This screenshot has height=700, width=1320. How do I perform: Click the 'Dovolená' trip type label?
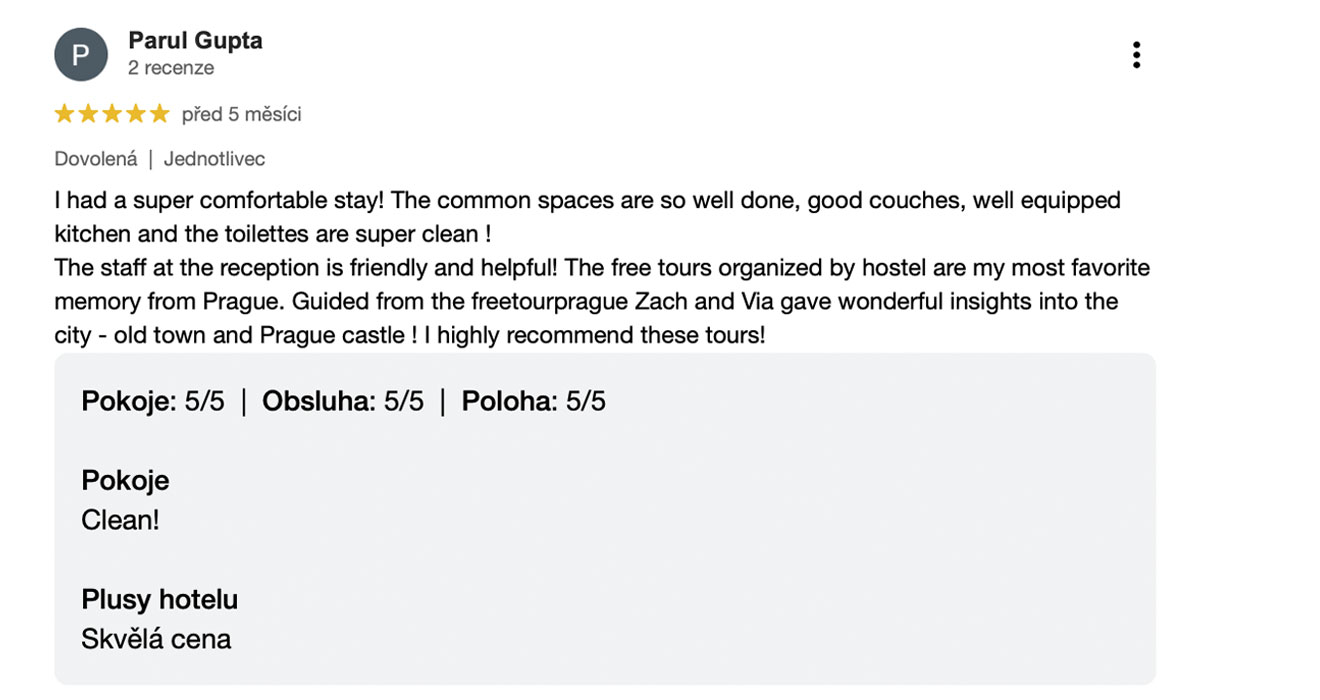pos(96,159)
